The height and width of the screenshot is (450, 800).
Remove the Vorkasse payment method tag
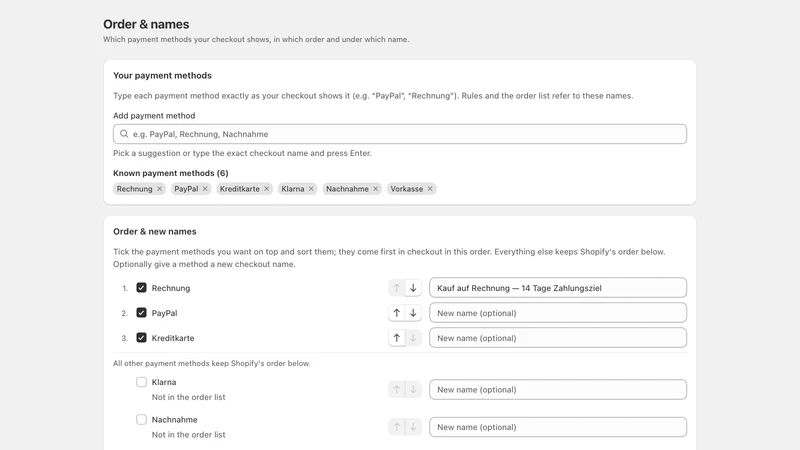430,189
